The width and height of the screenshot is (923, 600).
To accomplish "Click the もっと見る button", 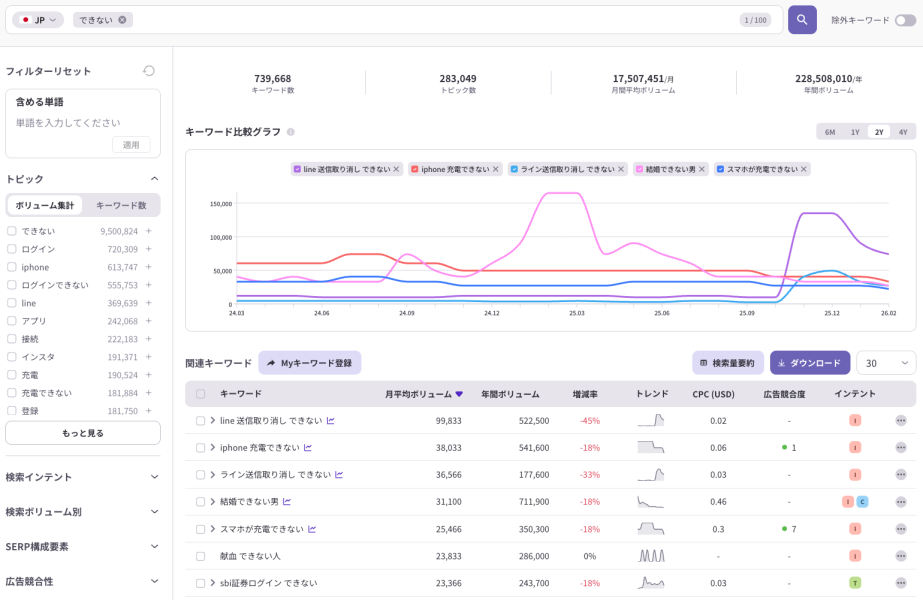I will coord(83,433).
